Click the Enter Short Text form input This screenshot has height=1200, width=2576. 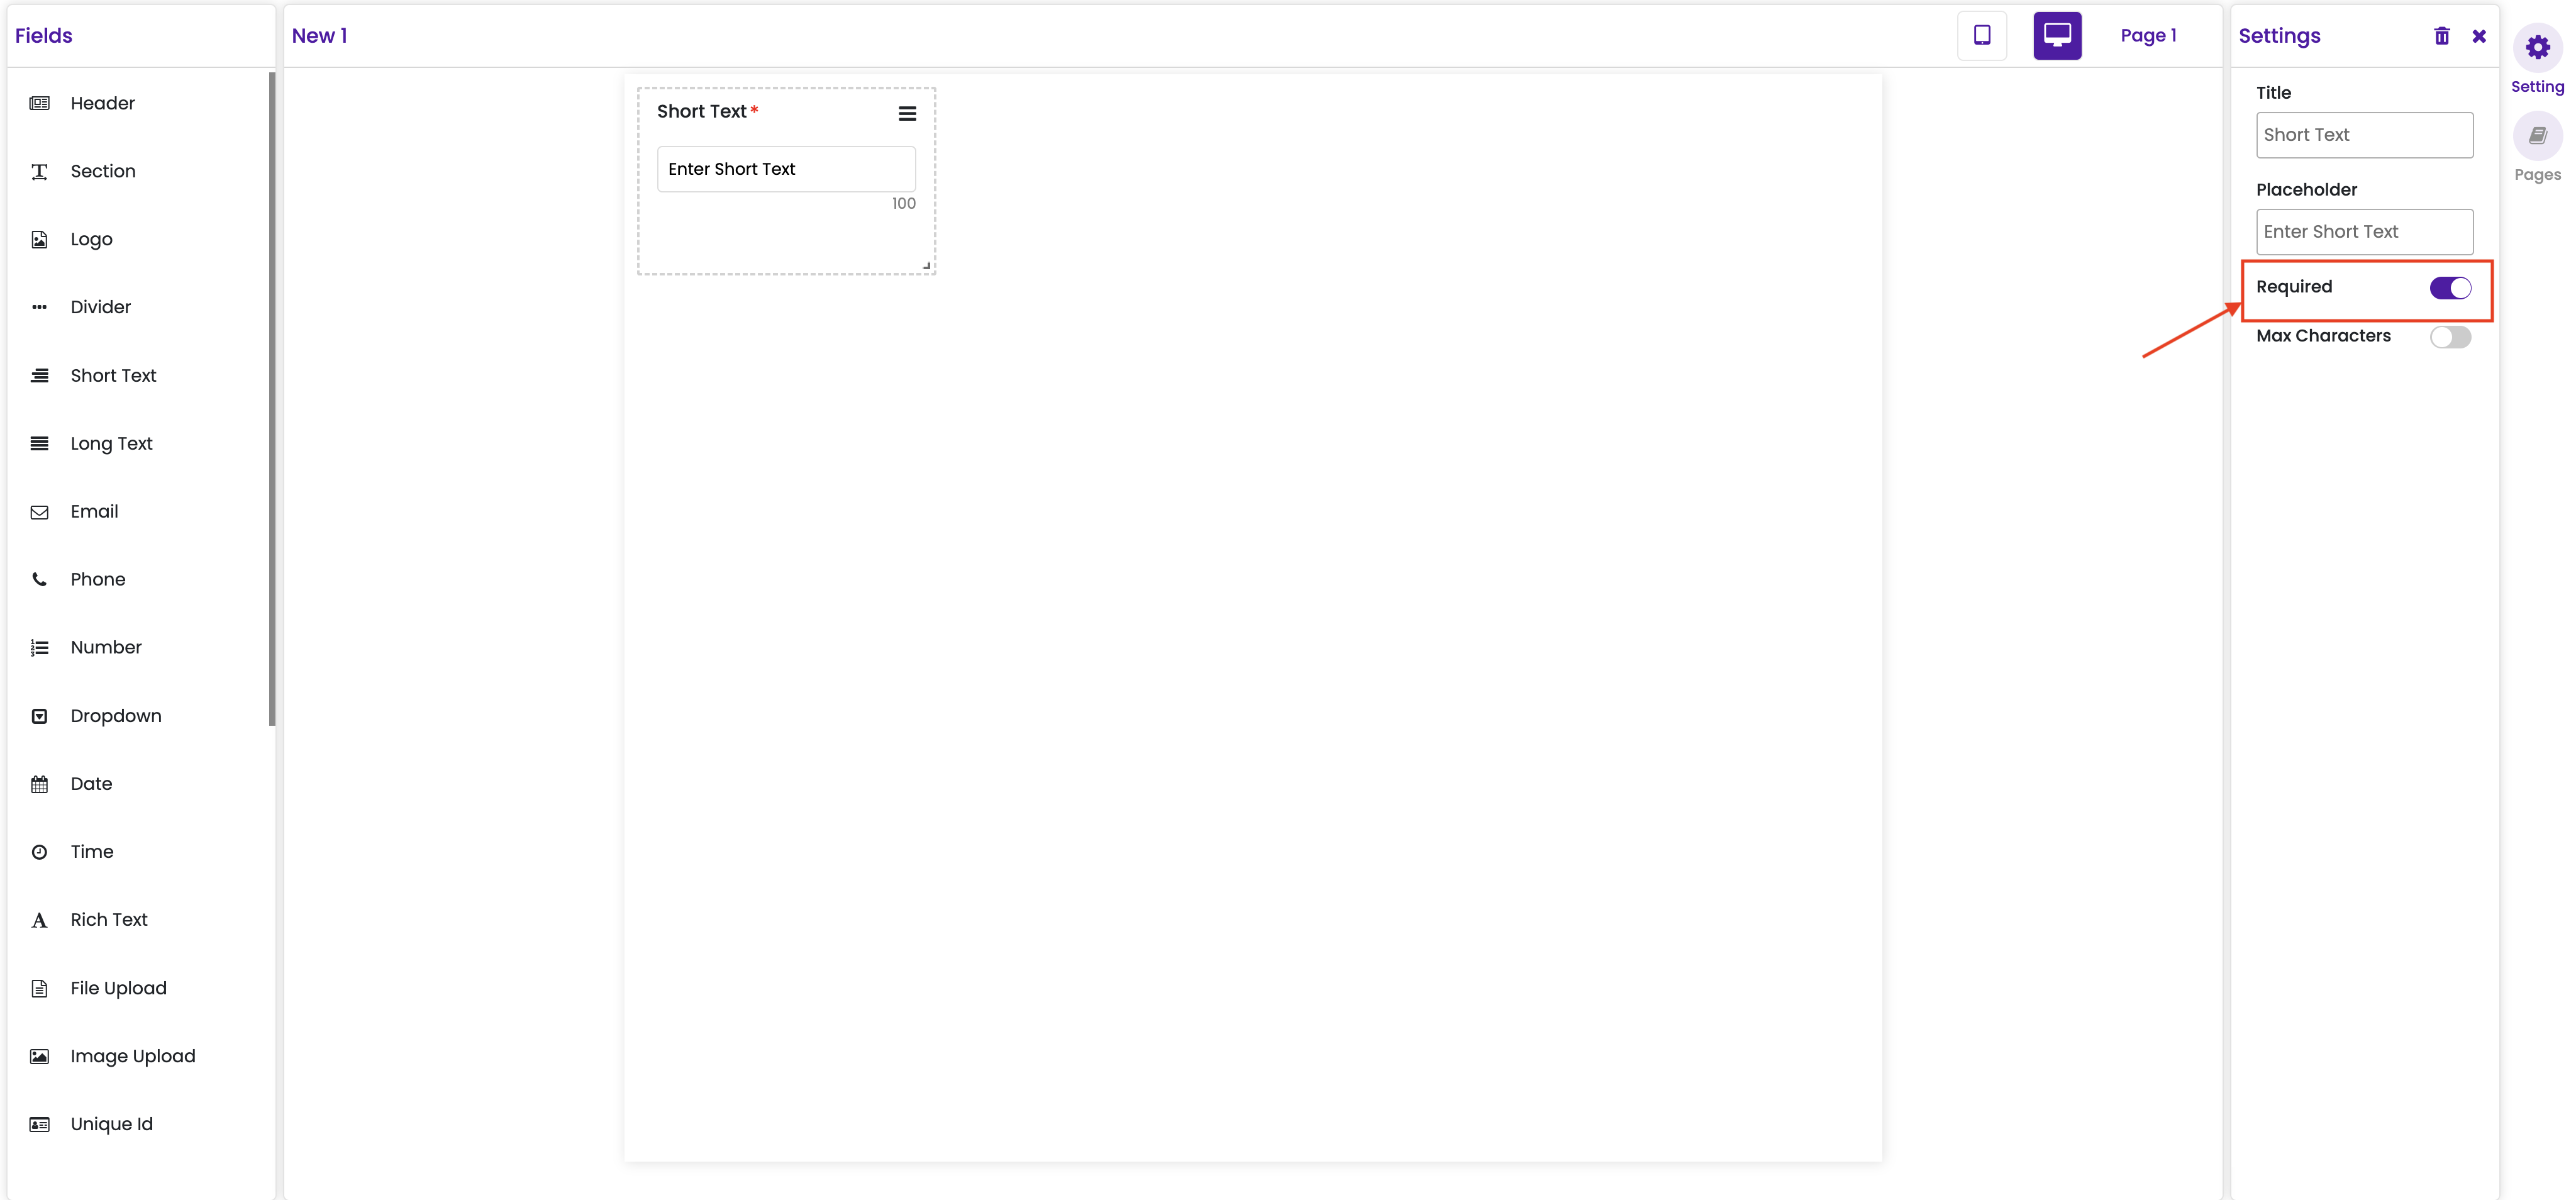coord(786,169)
